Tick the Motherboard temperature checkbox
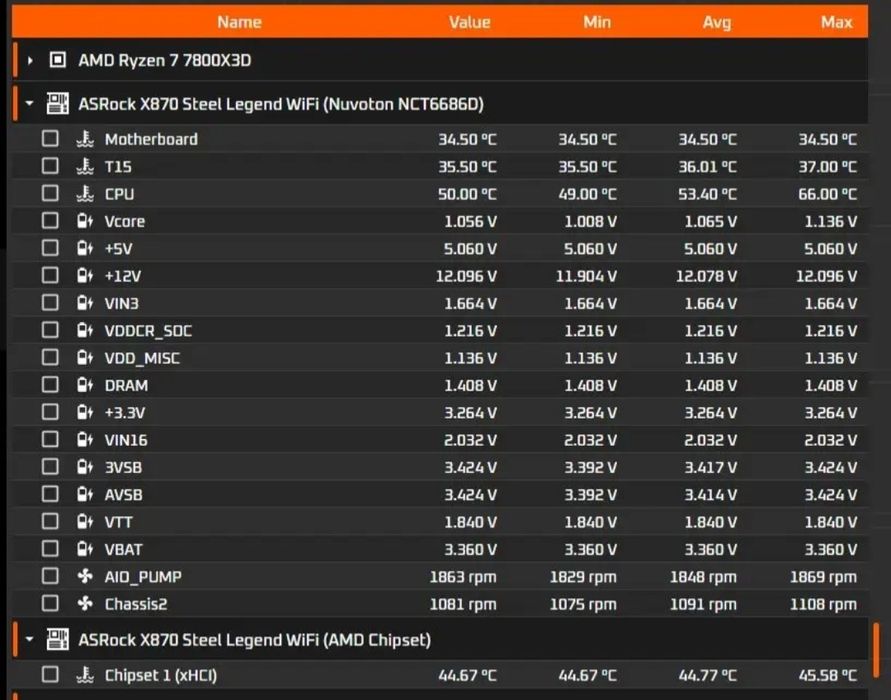This screenshot has height=700, width=891. tap(50, 138)
